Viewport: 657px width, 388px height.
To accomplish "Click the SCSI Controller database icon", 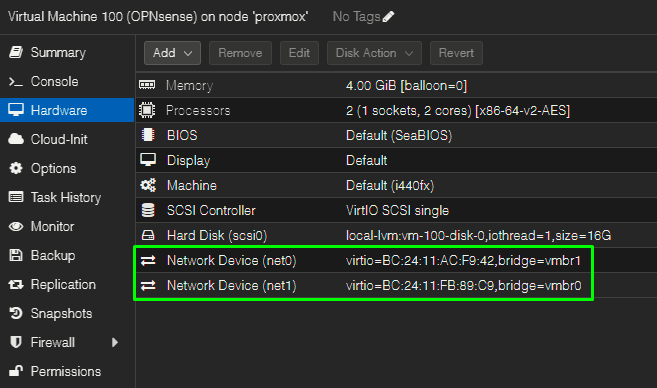I will [148, 210].
